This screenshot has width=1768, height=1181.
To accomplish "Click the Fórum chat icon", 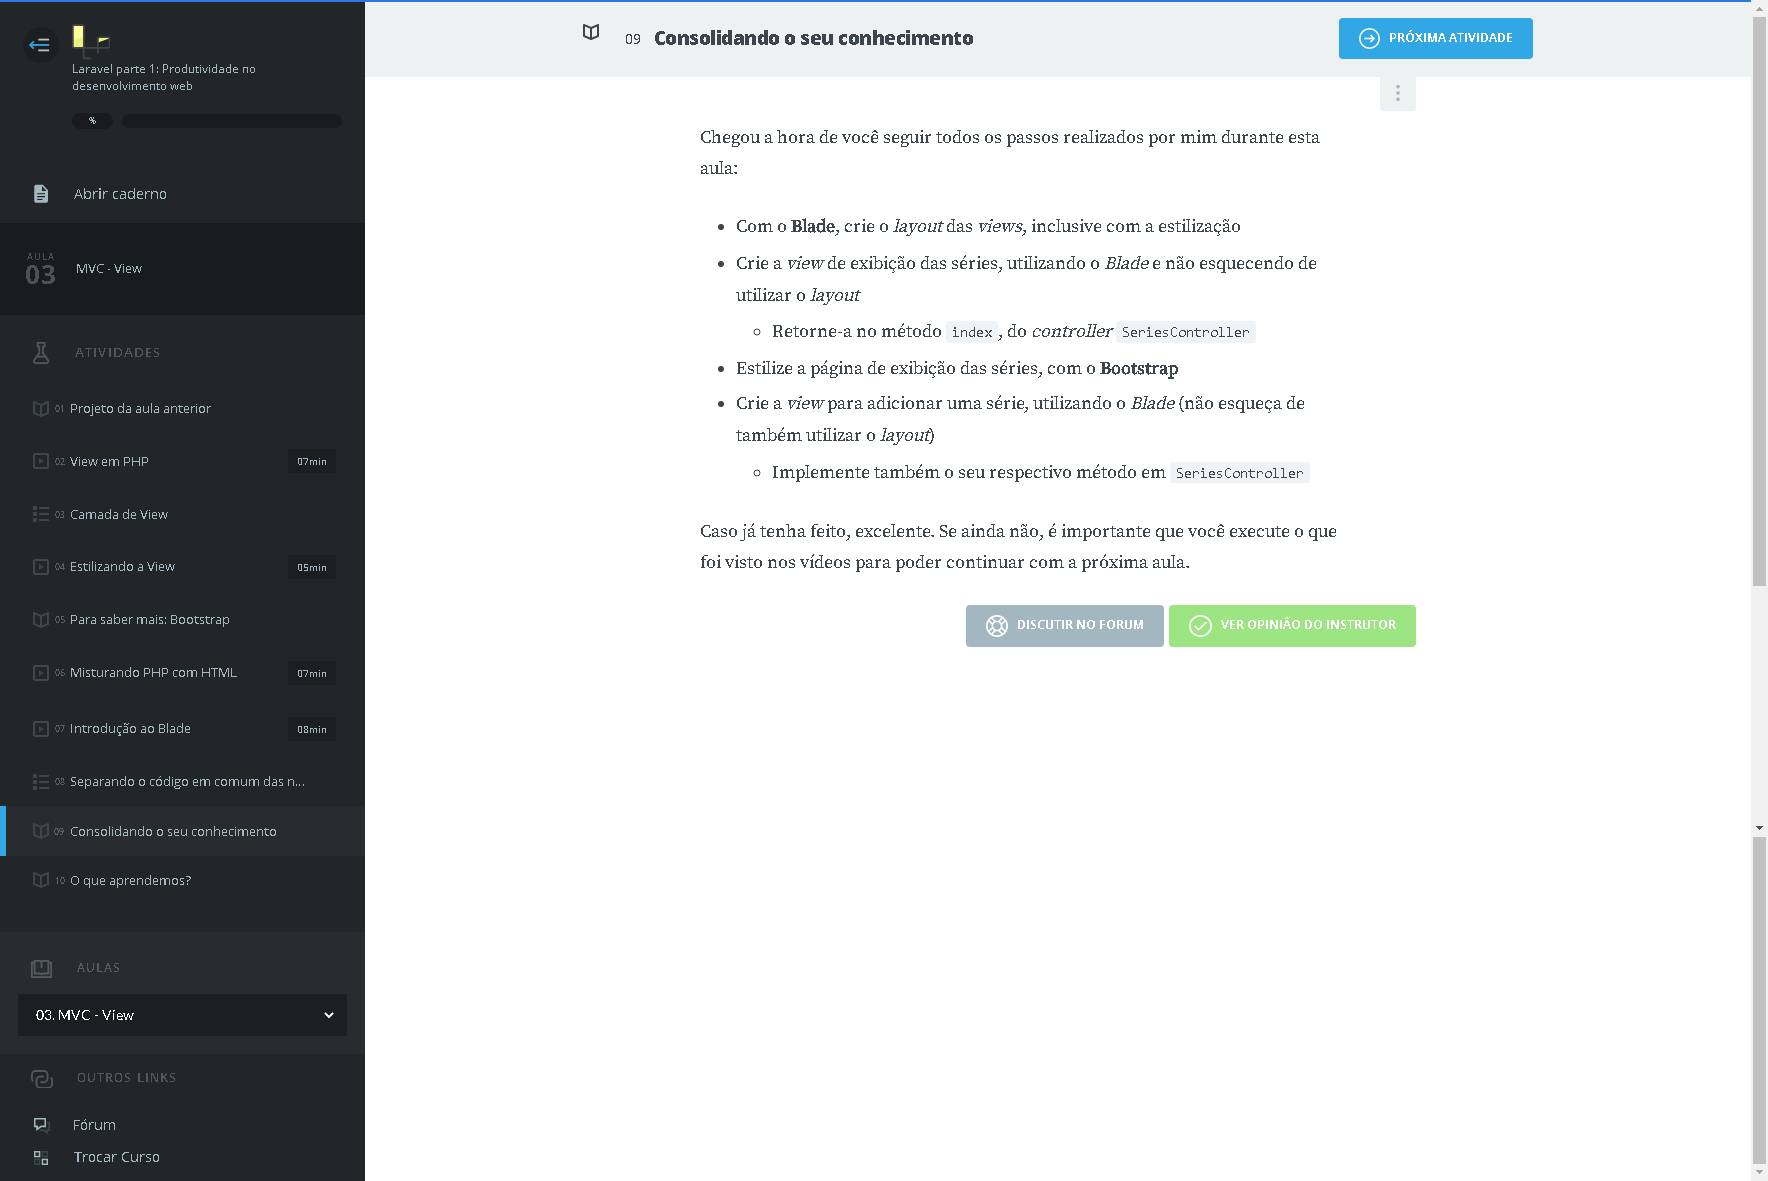I will (41, 1125).
